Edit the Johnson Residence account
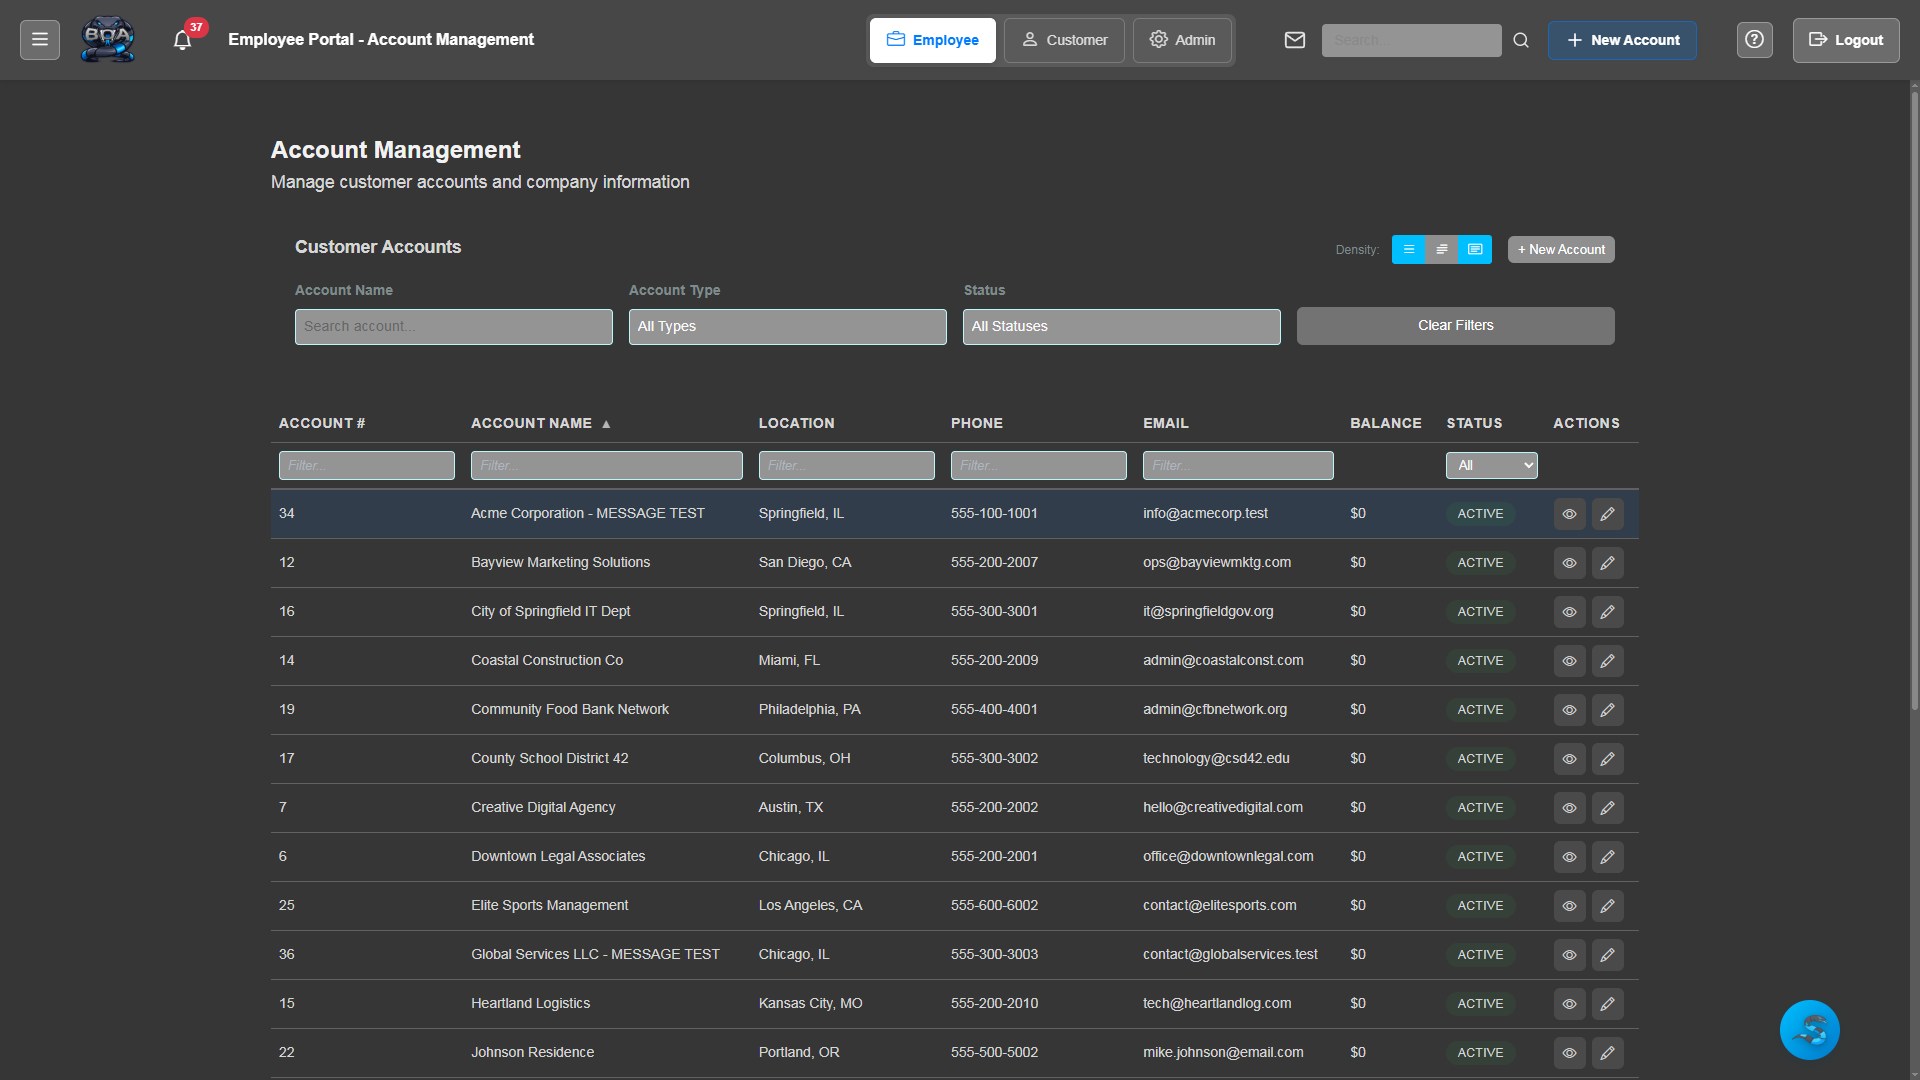 click(1607, 1052)
